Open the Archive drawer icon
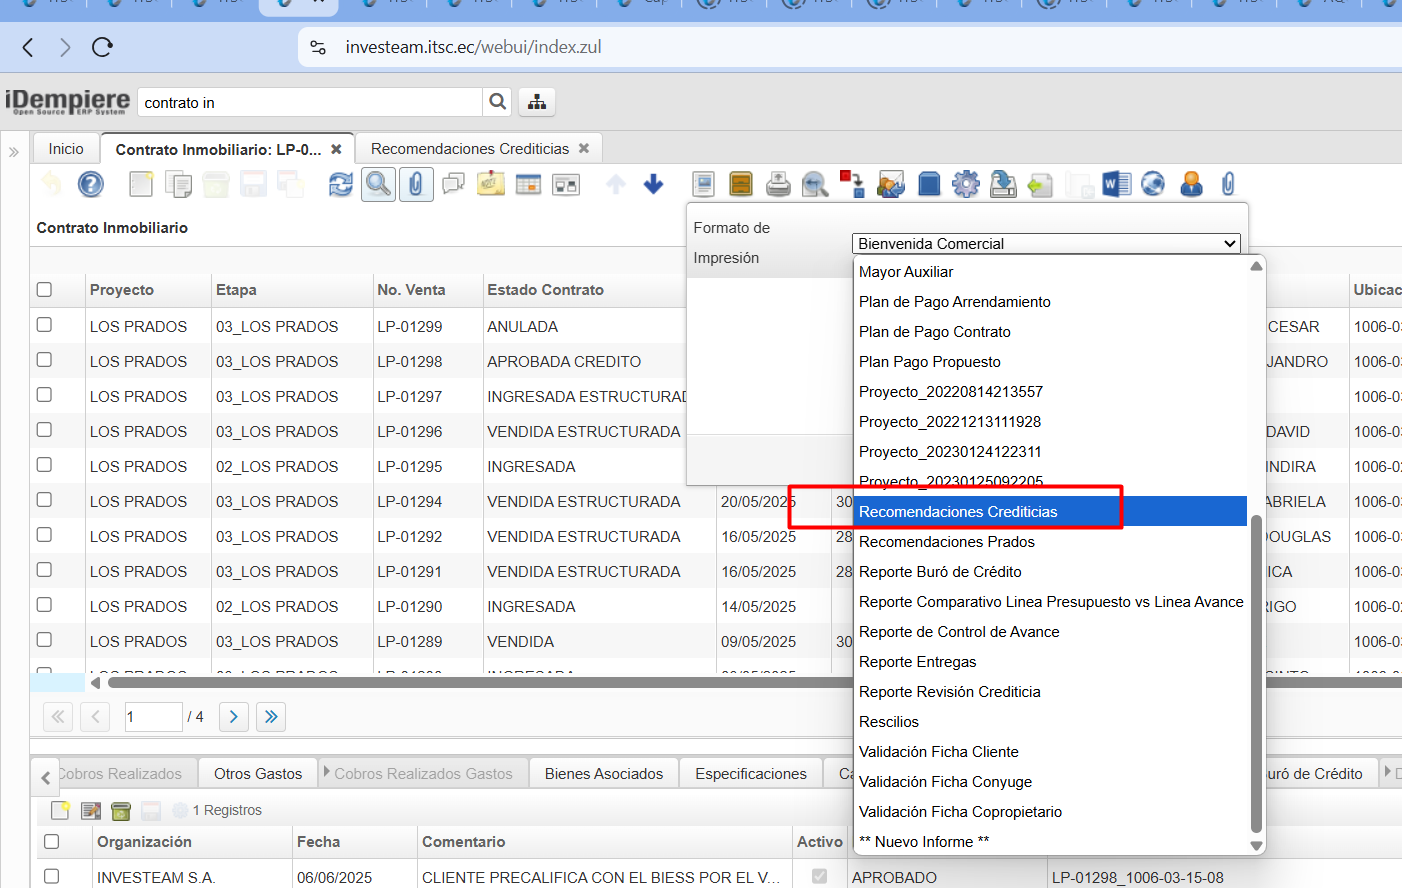 pyautogui.click(x=741, y=184)
